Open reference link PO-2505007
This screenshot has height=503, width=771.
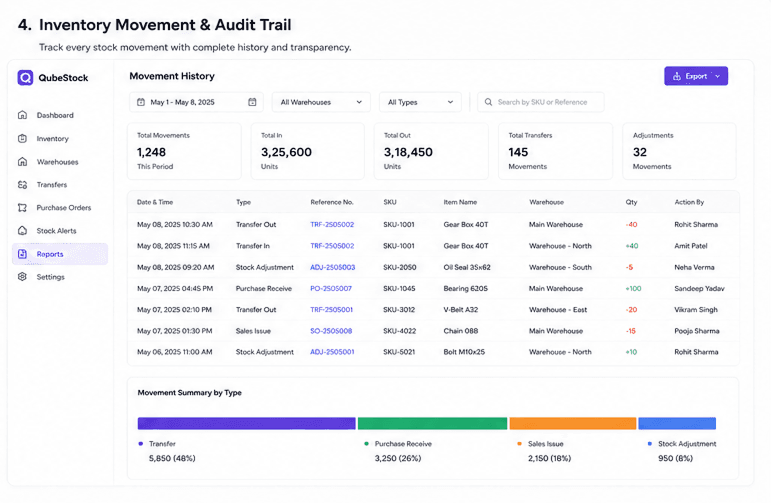coord(331,289)
